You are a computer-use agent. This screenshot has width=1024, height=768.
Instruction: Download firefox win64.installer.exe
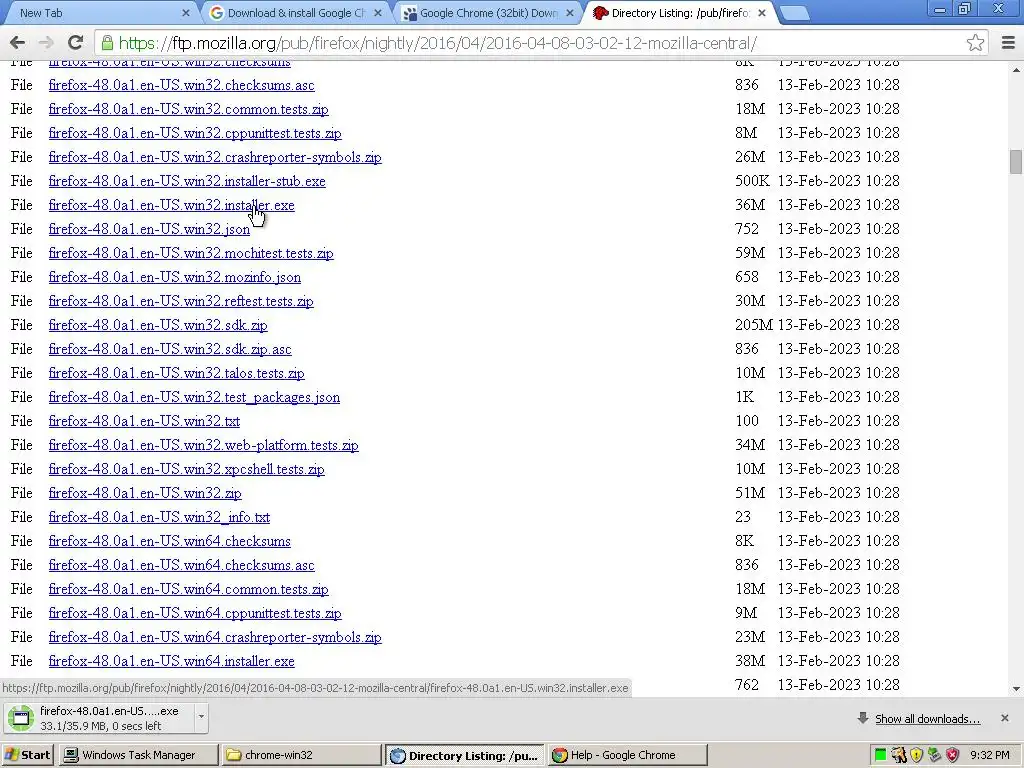pyautogui.click(x=172, y=662)
